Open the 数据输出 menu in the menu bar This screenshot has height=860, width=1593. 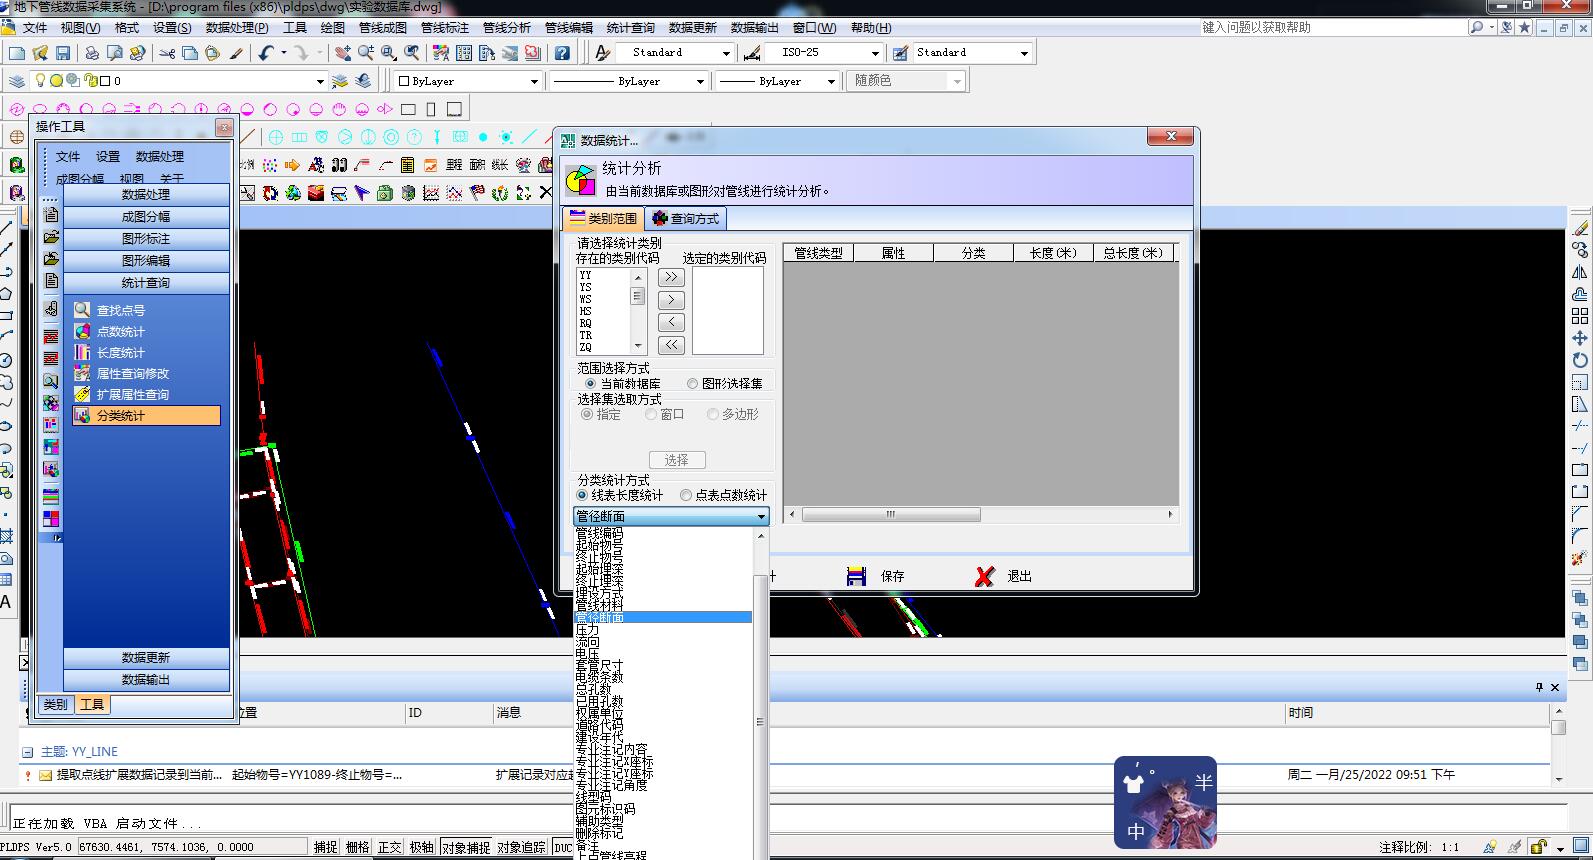coord(754,28)
